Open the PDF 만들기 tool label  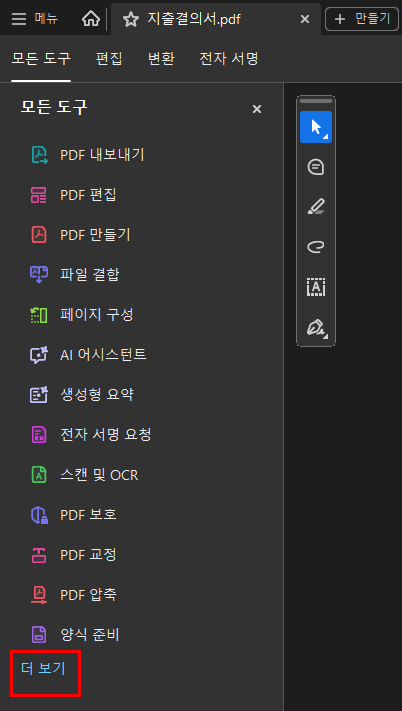95,235
